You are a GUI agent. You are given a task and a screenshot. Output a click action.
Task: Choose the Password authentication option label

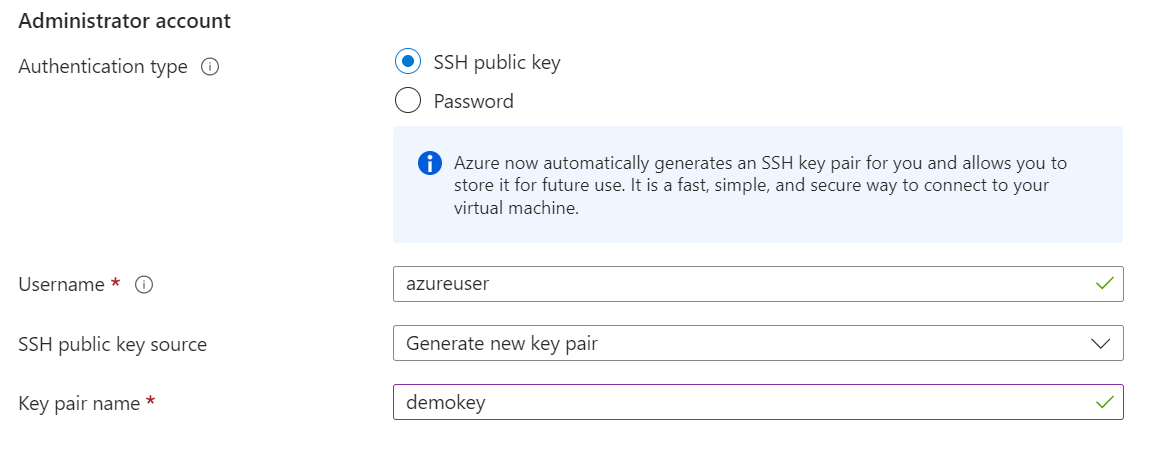tap(474, 101)
